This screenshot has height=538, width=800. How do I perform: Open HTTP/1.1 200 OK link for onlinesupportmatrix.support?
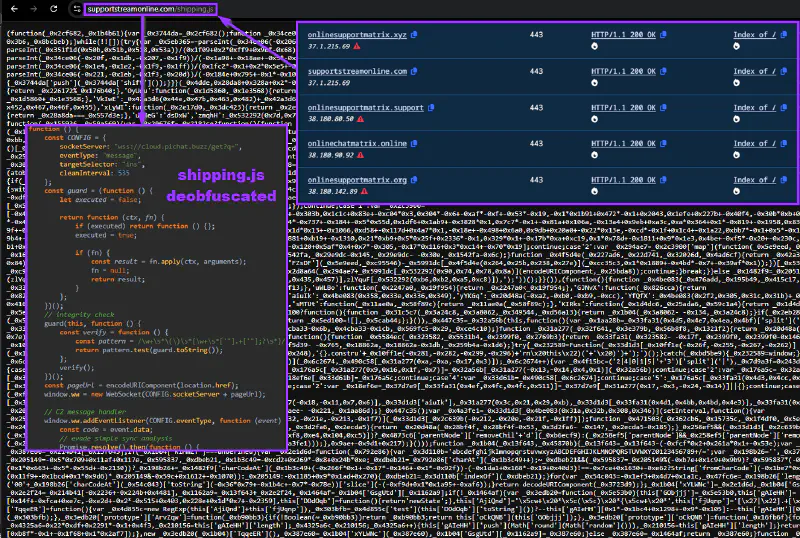623,108
